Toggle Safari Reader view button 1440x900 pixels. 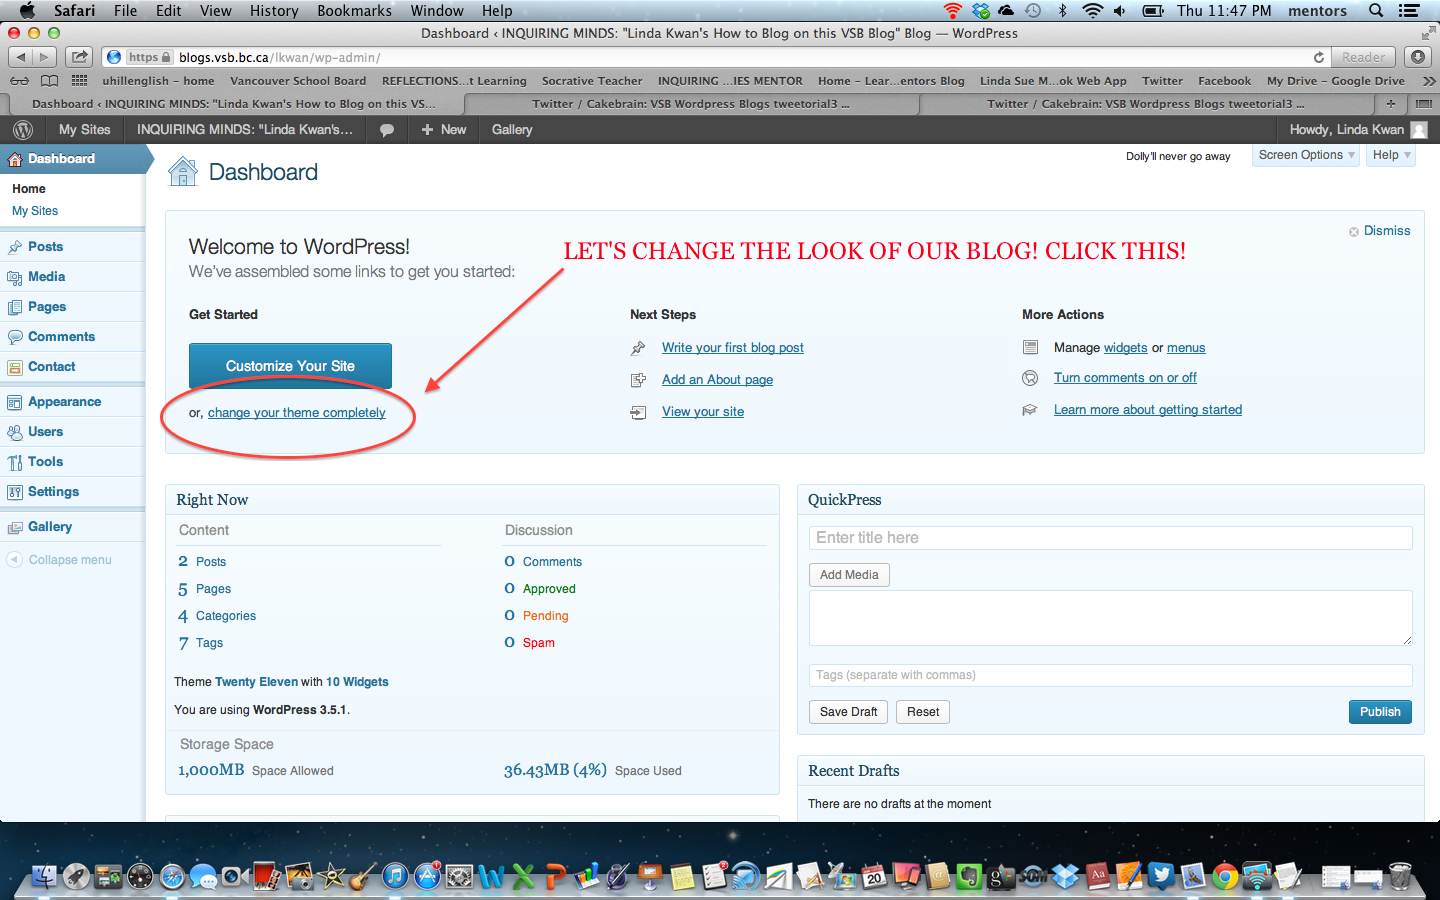1363,57
